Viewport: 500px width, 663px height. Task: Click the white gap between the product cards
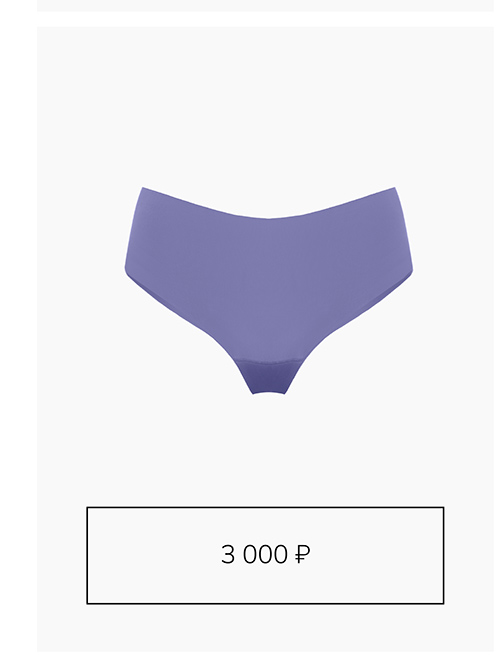(265, 19)
